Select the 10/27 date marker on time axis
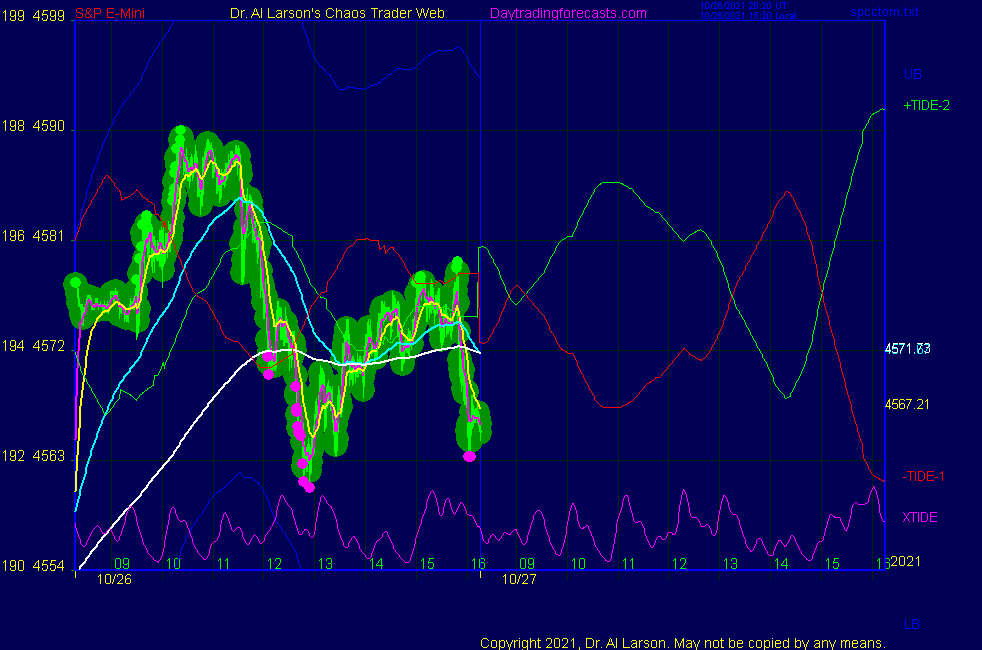The width and height of the screenshot is (982, 650). [x=518, y=579]
